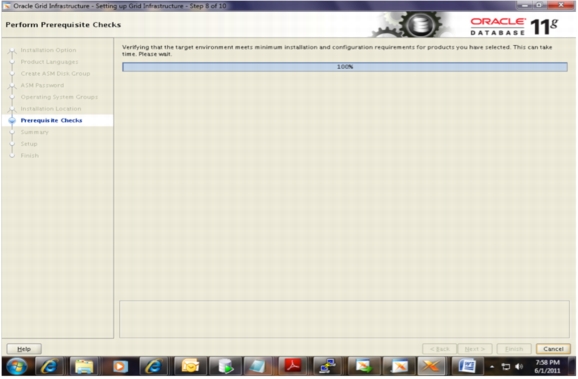Open the window icon with green arrow in taskbar
The image size is (578, 379).
pos(364,367)
